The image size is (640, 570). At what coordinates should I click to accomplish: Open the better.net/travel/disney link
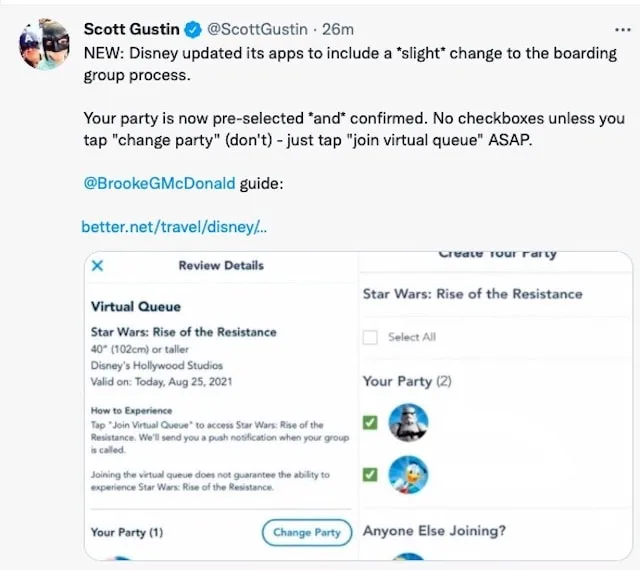(174, 227)
